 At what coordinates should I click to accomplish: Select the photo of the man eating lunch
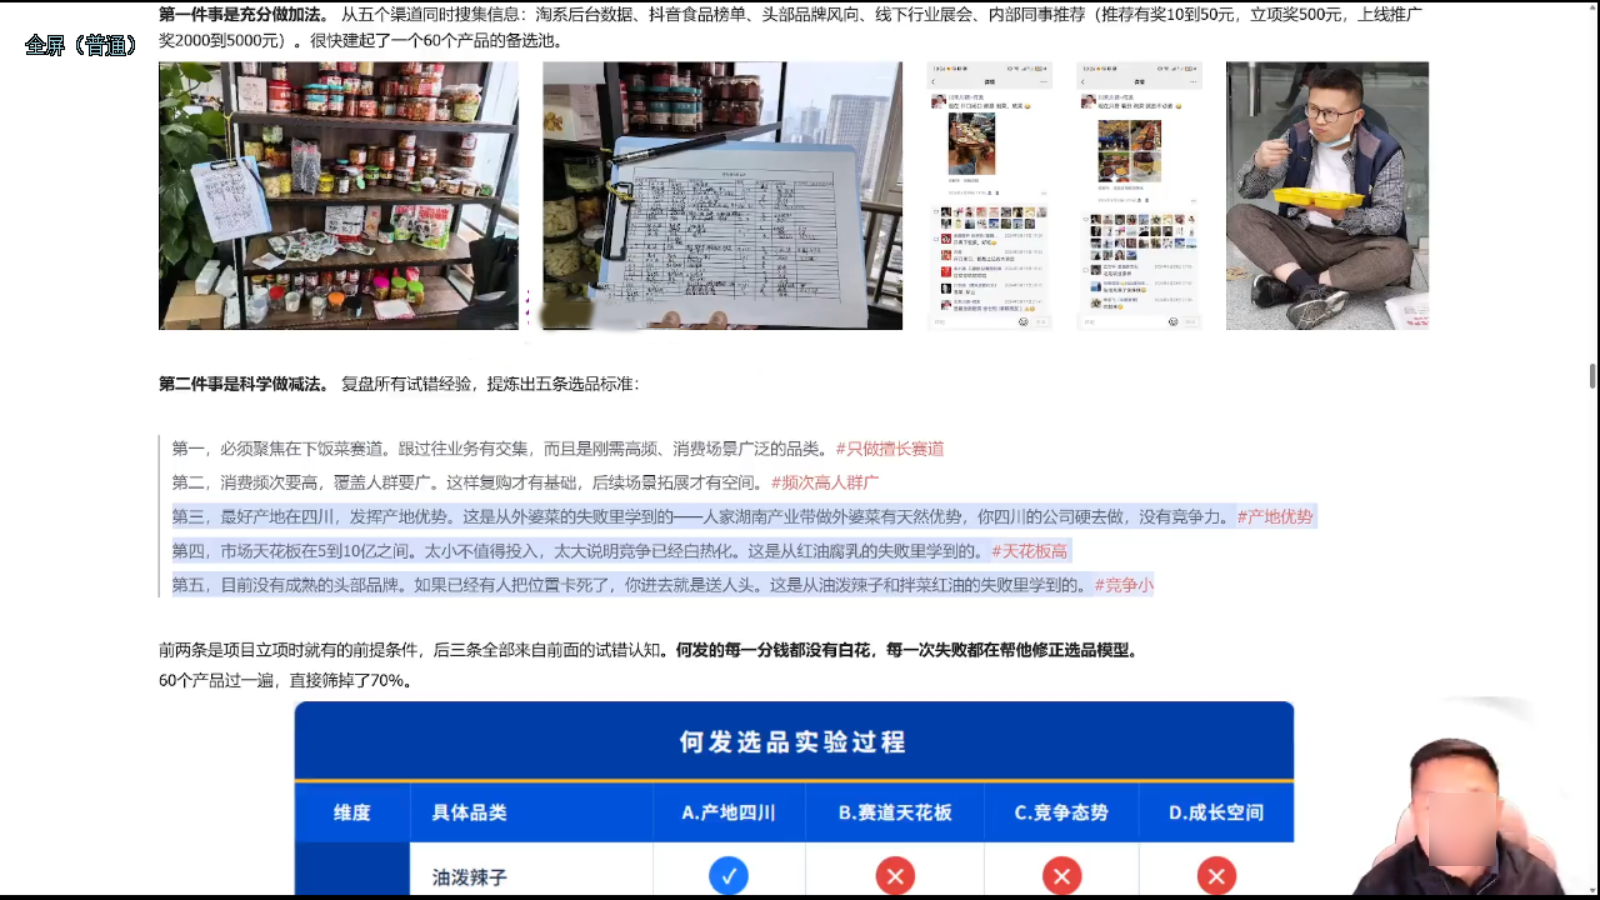click(1330, 196)
